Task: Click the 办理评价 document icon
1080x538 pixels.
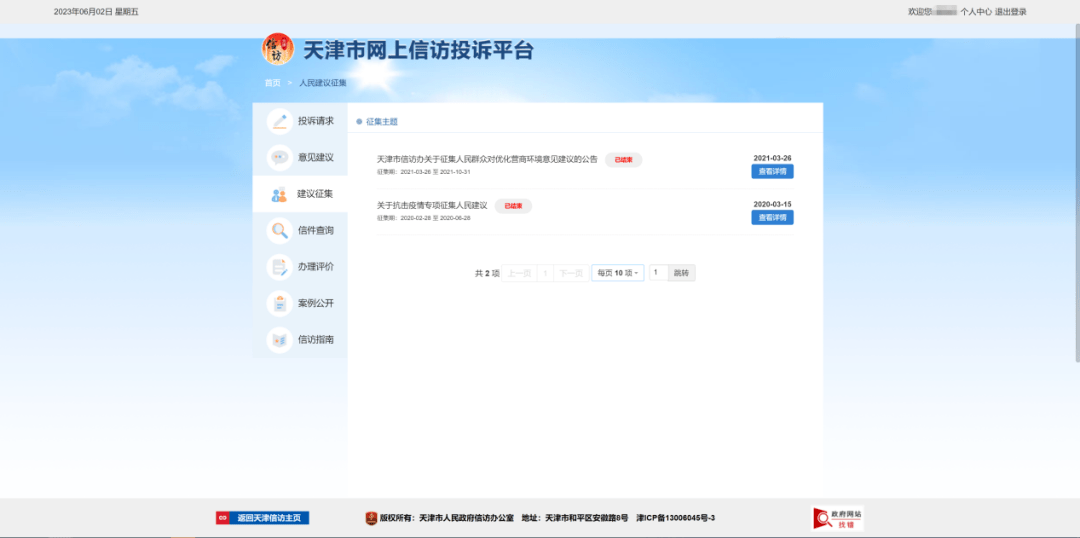Action: [279, 267]
